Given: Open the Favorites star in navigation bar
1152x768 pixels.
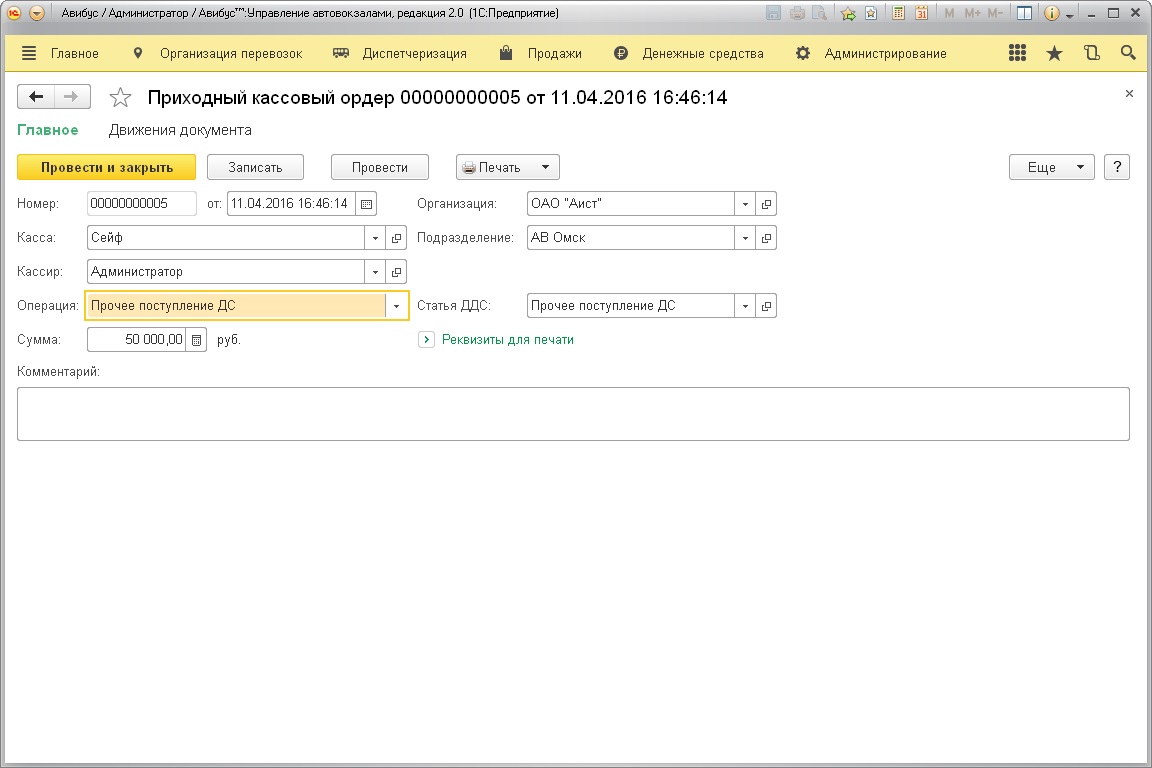Looking at the screenshot, I should (x=1054, y=54).
